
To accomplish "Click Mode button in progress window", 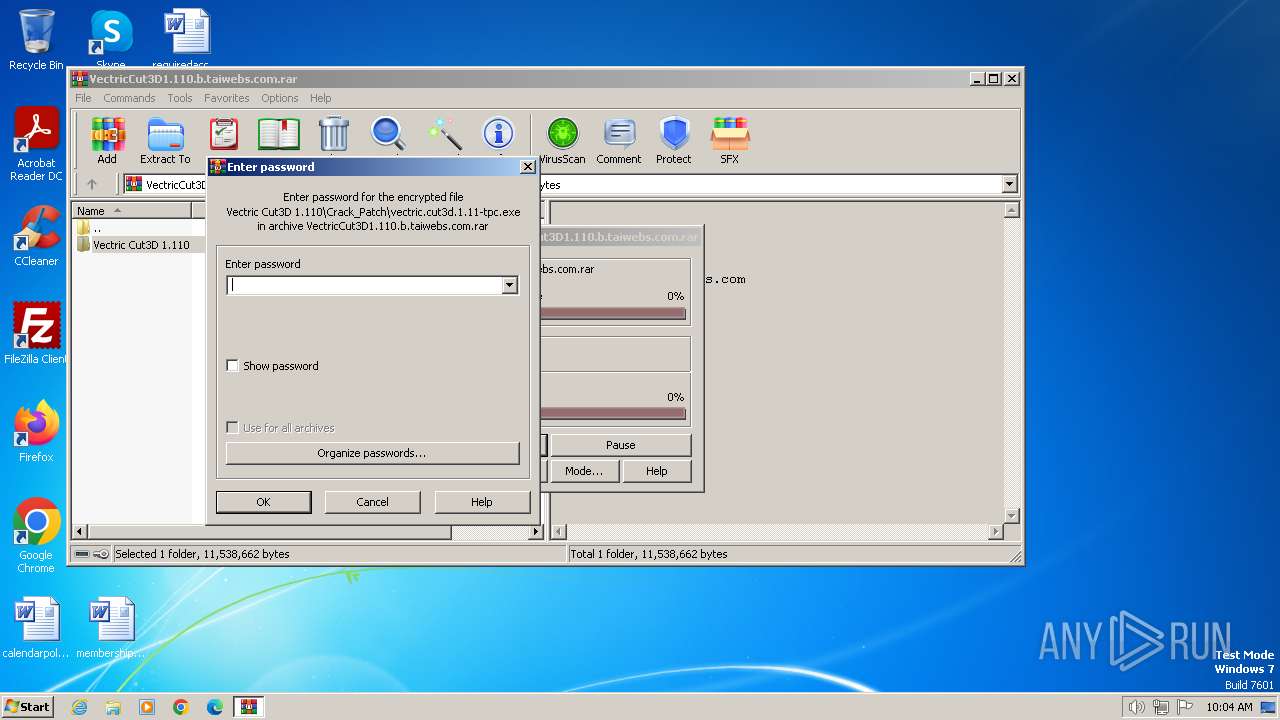I will coord(583,471).
